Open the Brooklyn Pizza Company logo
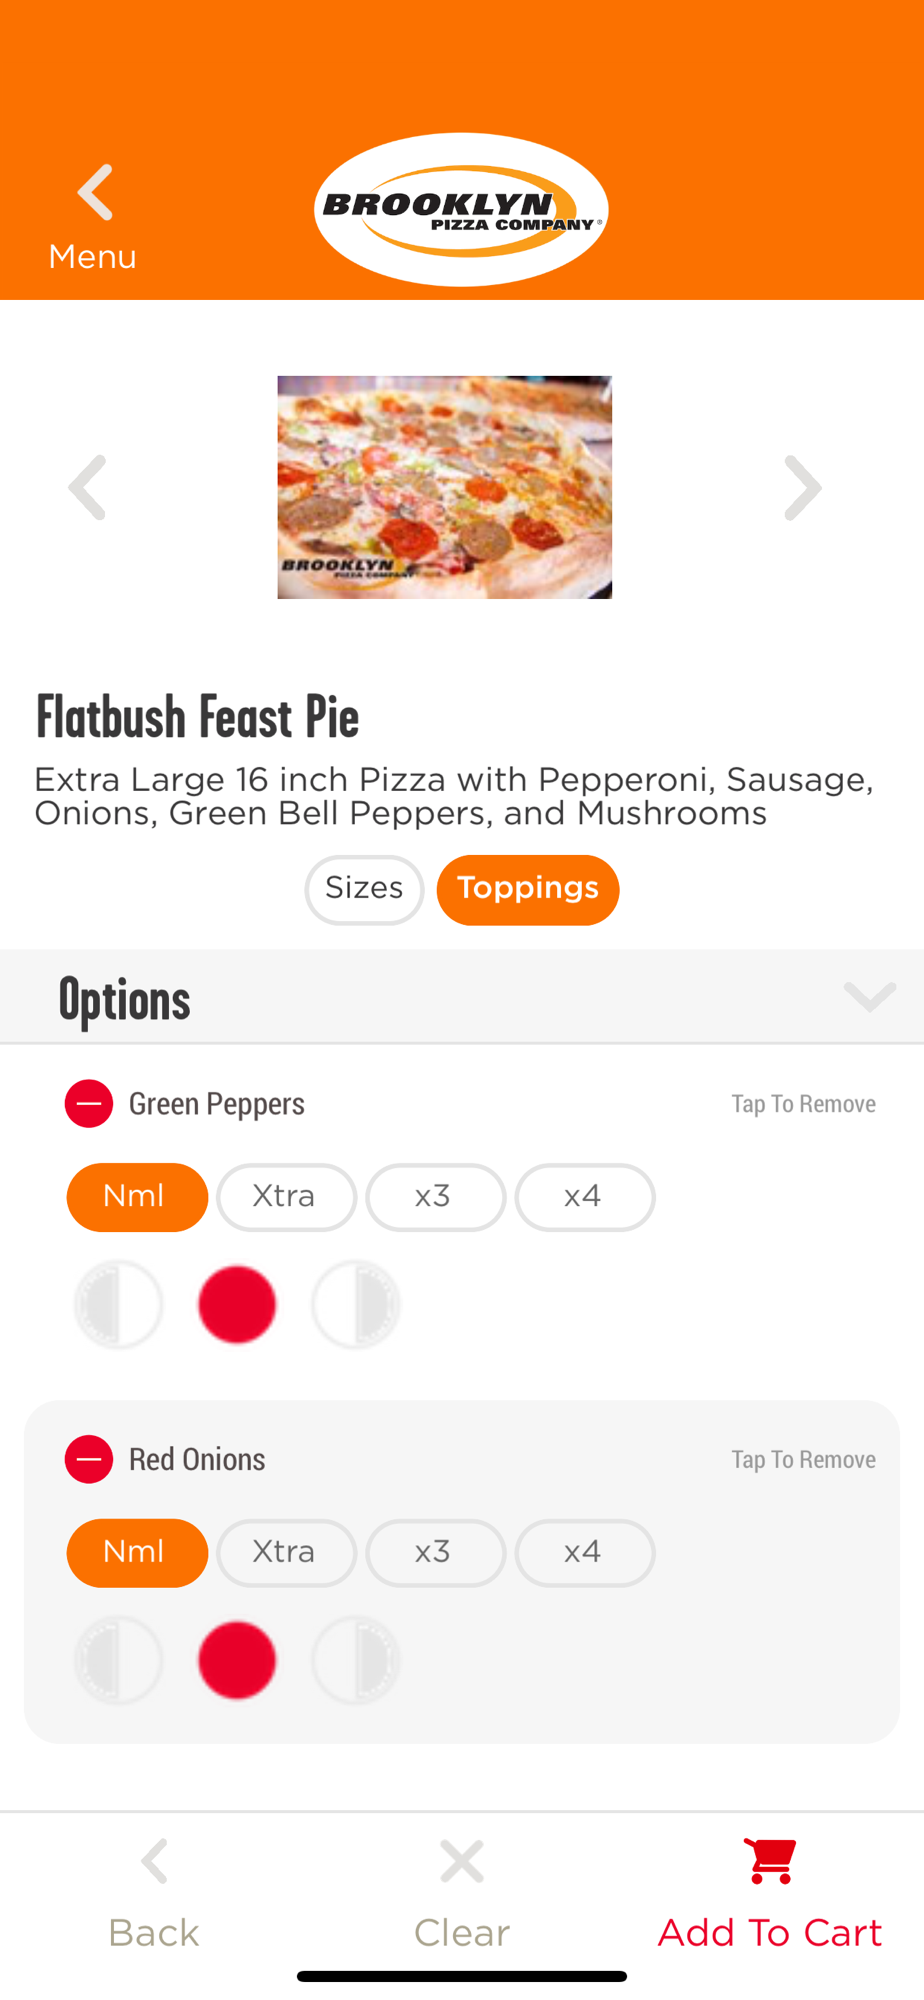 pyautogui.click(x=461, y=210)
